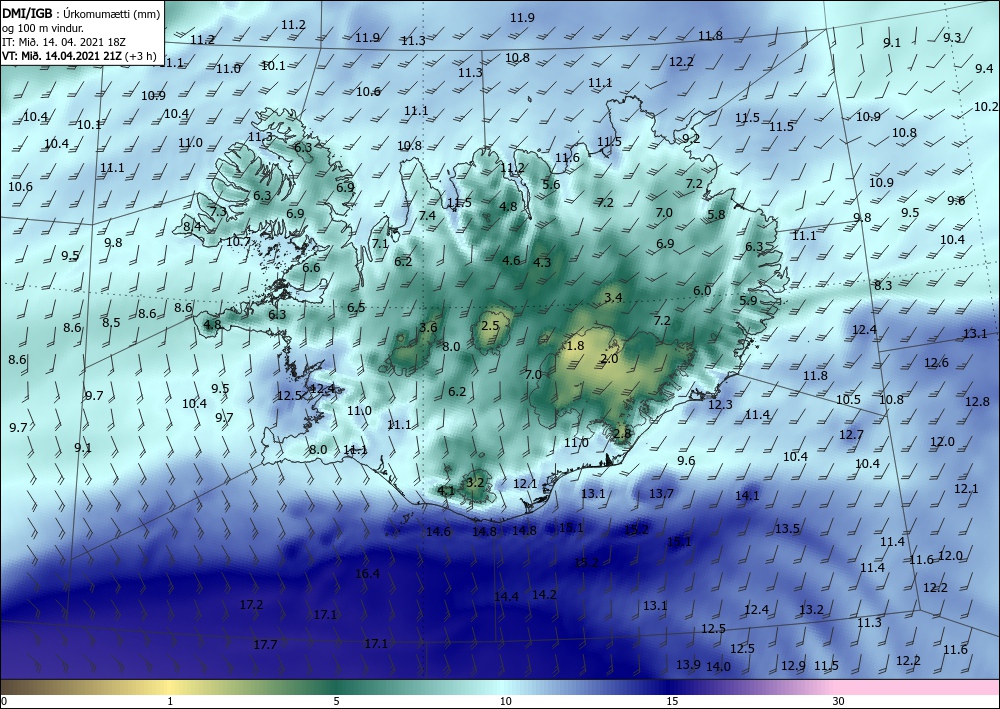Click the 4.3 value in north-central Iceland
Image resolution: width=1000 pixels, height=709 pixels.
click(x=542, y=263)
